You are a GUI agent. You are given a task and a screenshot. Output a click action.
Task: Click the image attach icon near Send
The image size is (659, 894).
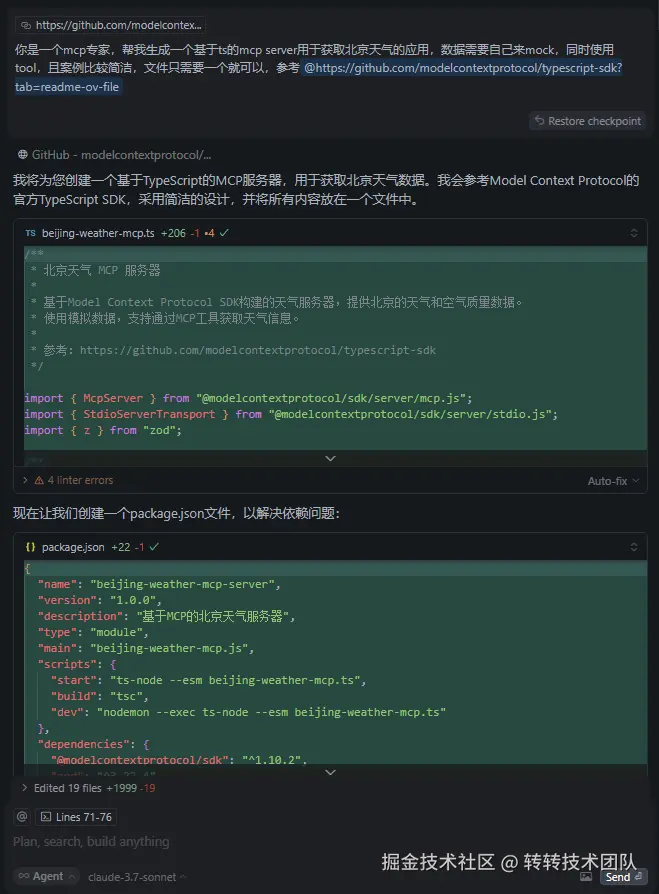click(x=586, y=877)
